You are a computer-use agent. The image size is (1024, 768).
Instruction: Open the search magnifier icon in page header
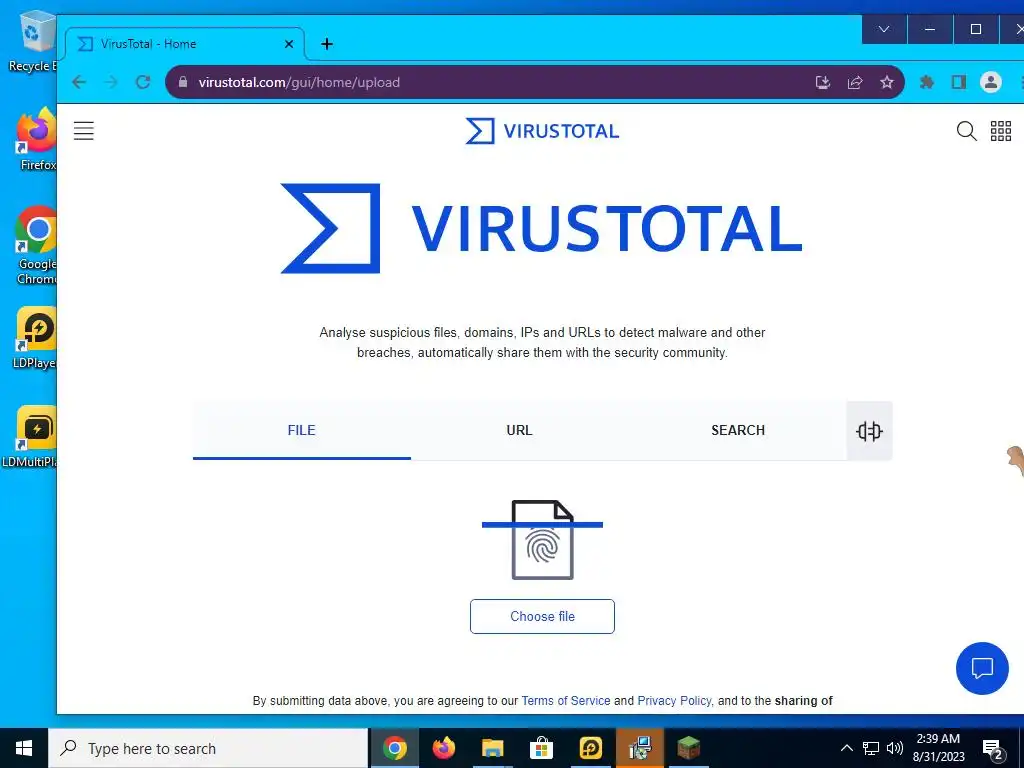[967, 131]
